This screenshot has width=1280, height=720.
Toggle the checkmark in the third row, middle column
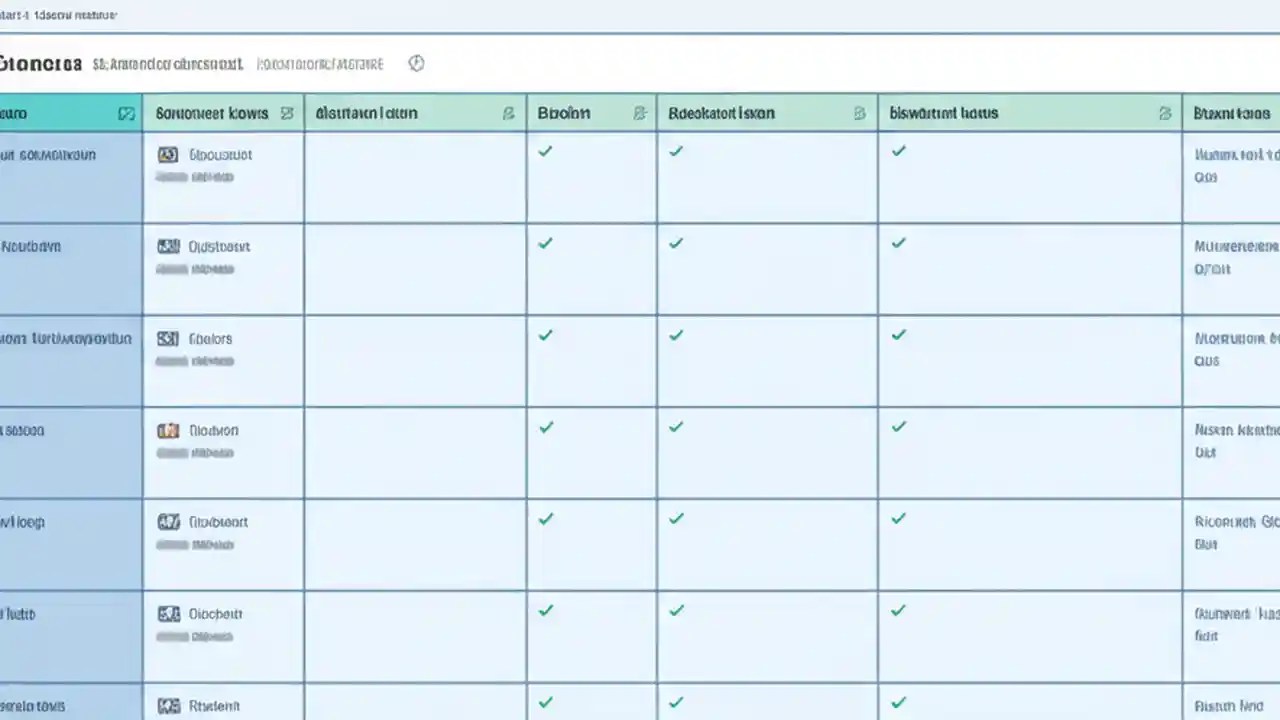pos(676,336)
